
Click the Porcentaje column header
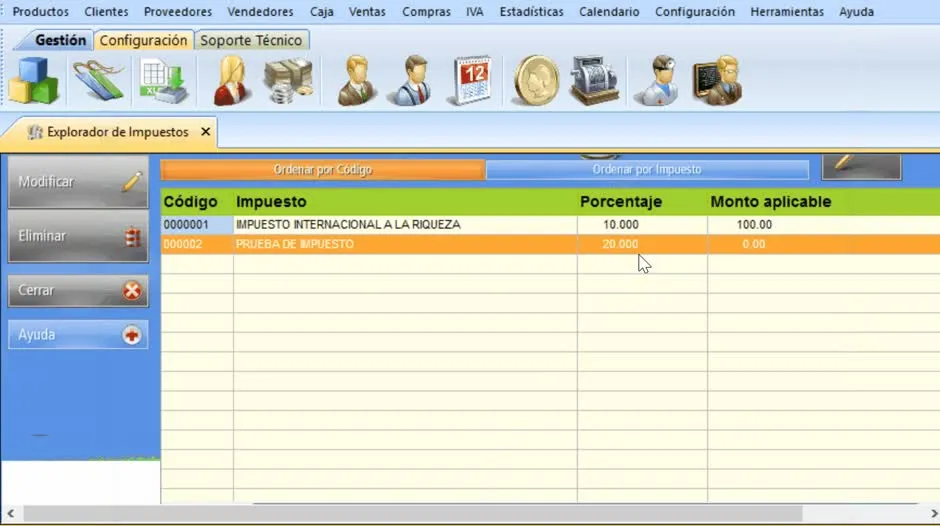[x=641, y=202]
